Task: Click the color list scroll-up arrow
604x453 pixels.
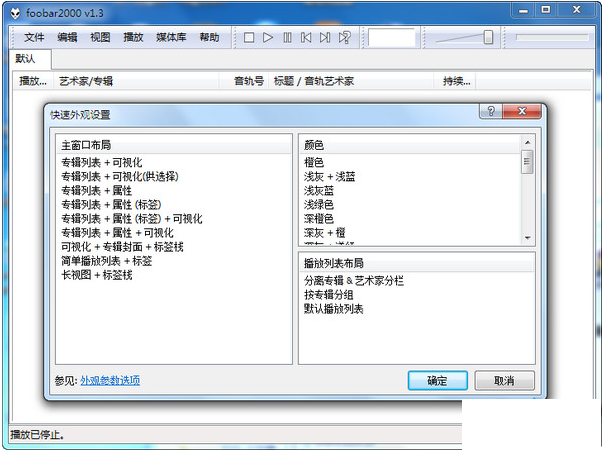Action: (x=527, y=143)
